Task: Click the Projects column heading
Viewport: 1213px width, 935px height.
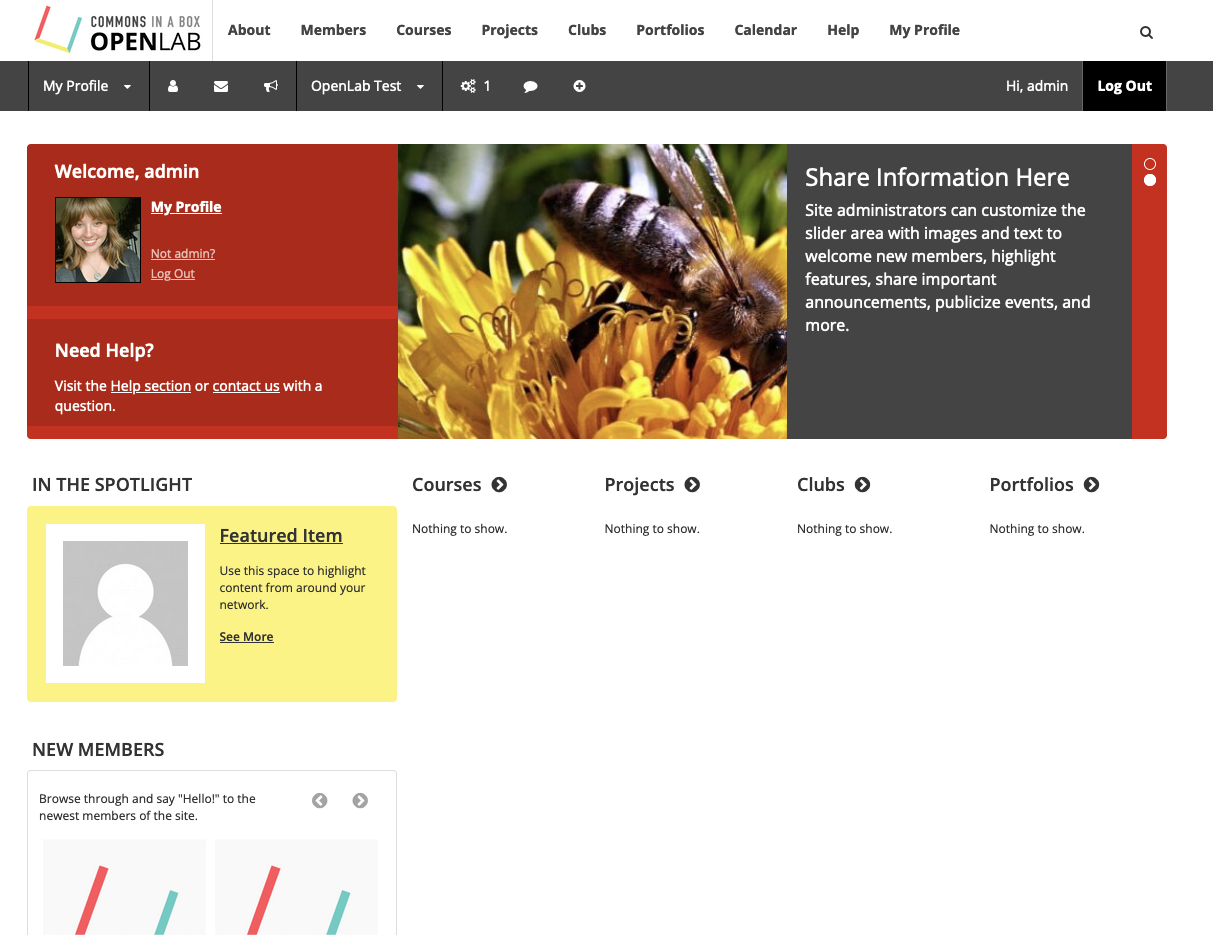Action: pyautogui.click(x=640, y=485)
